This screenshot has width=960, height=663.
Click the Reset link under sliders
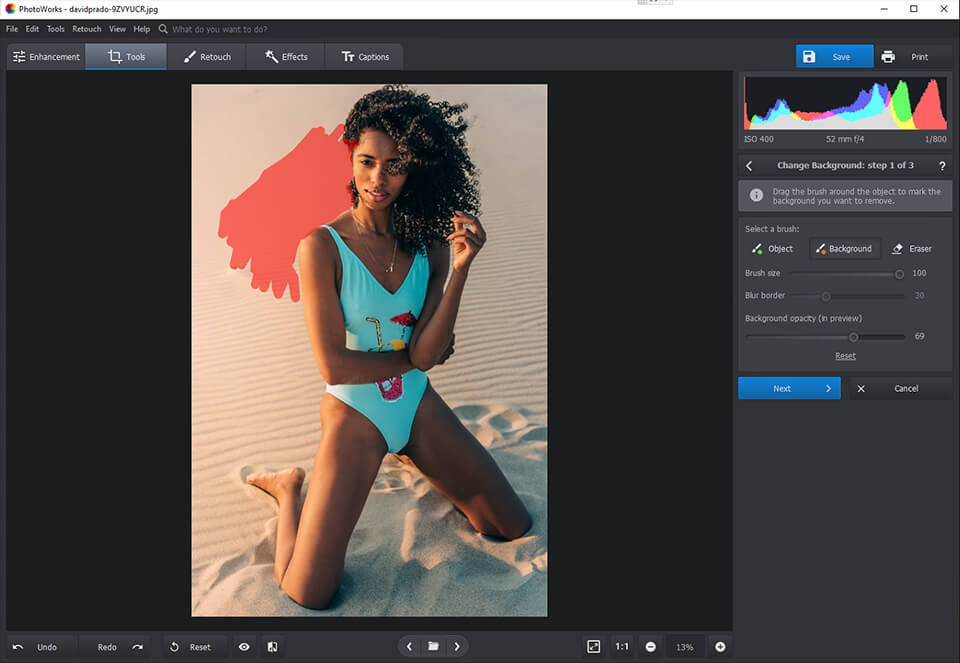(x=845, y=356)
